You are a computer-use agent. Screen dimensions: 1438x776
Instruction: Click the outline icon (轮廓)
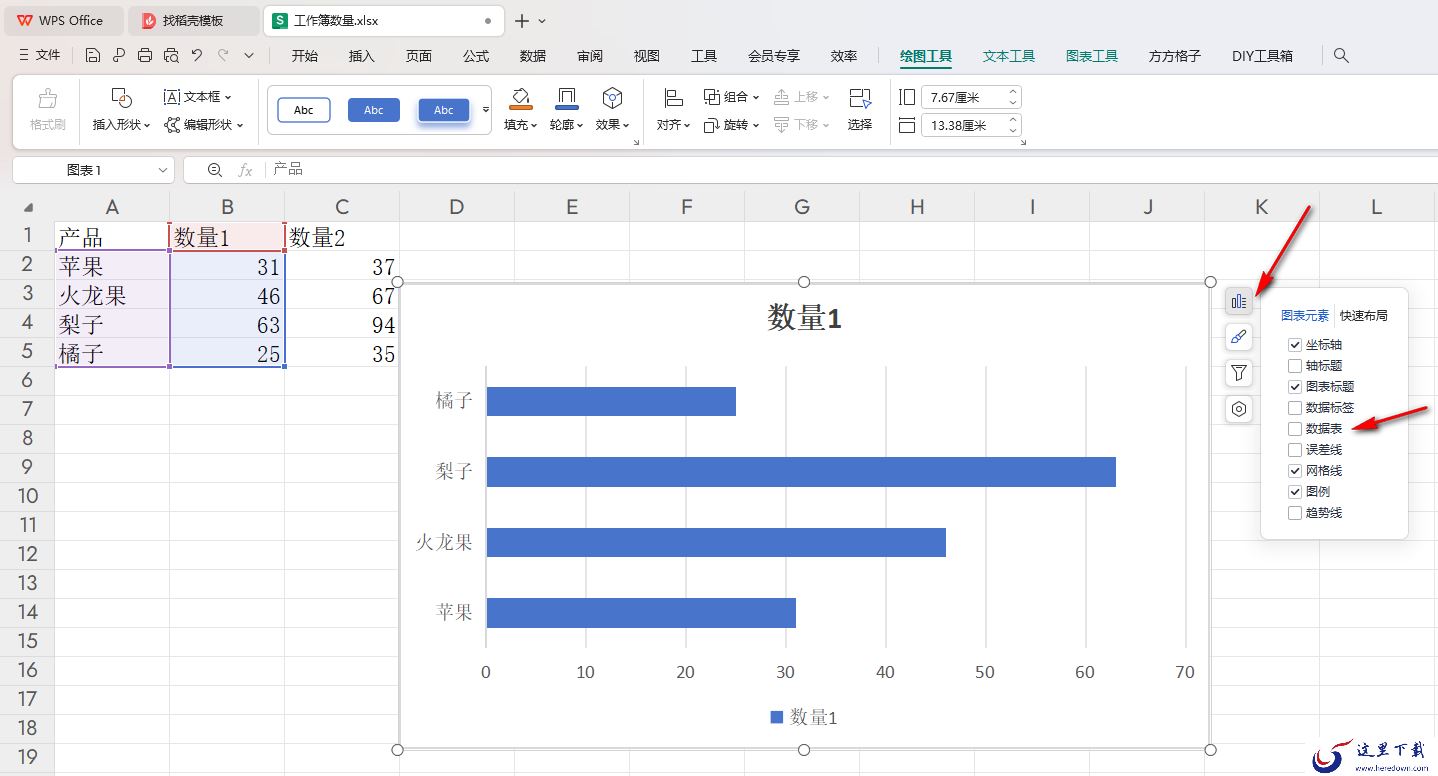tap(566, 98)
